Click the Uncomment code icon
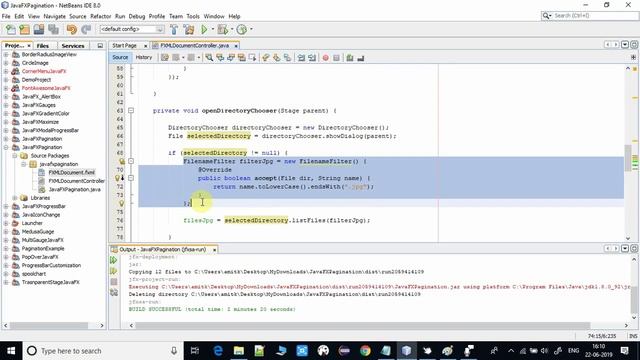 point(361,58)
